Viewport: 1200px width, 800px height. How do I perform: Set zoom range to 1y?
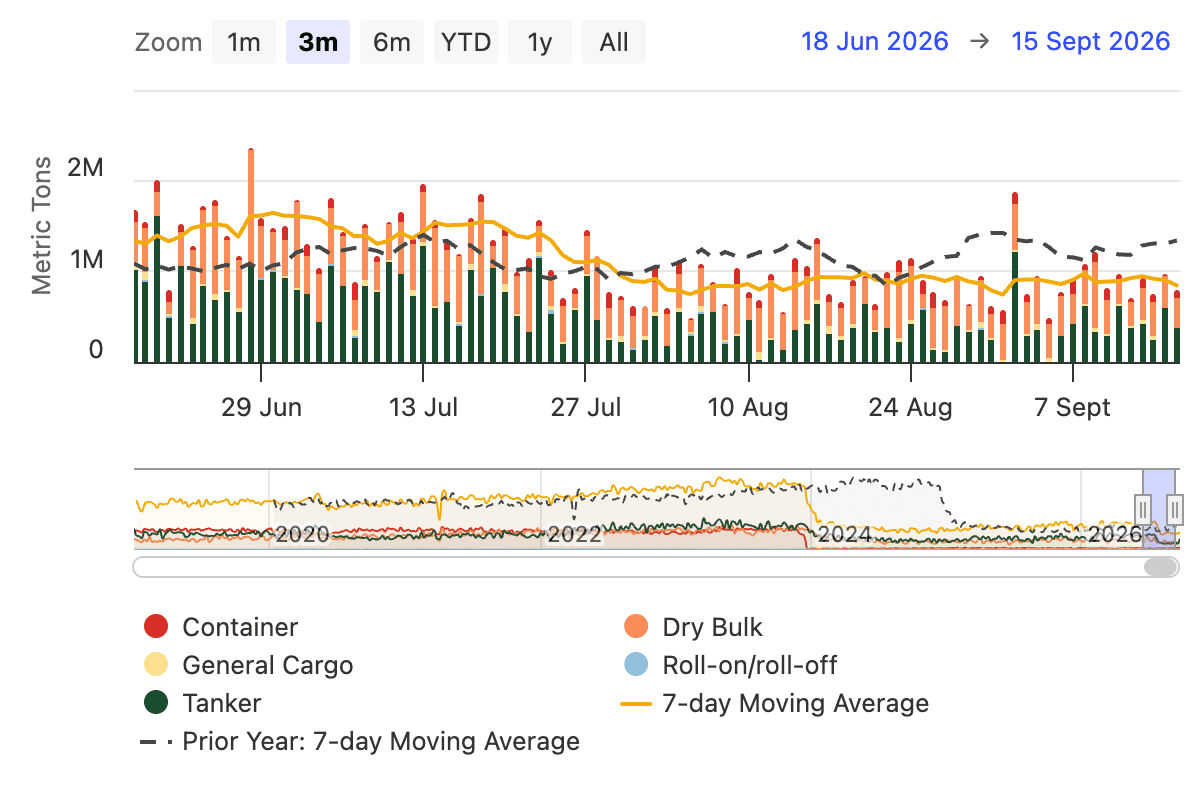pos(540,42)
